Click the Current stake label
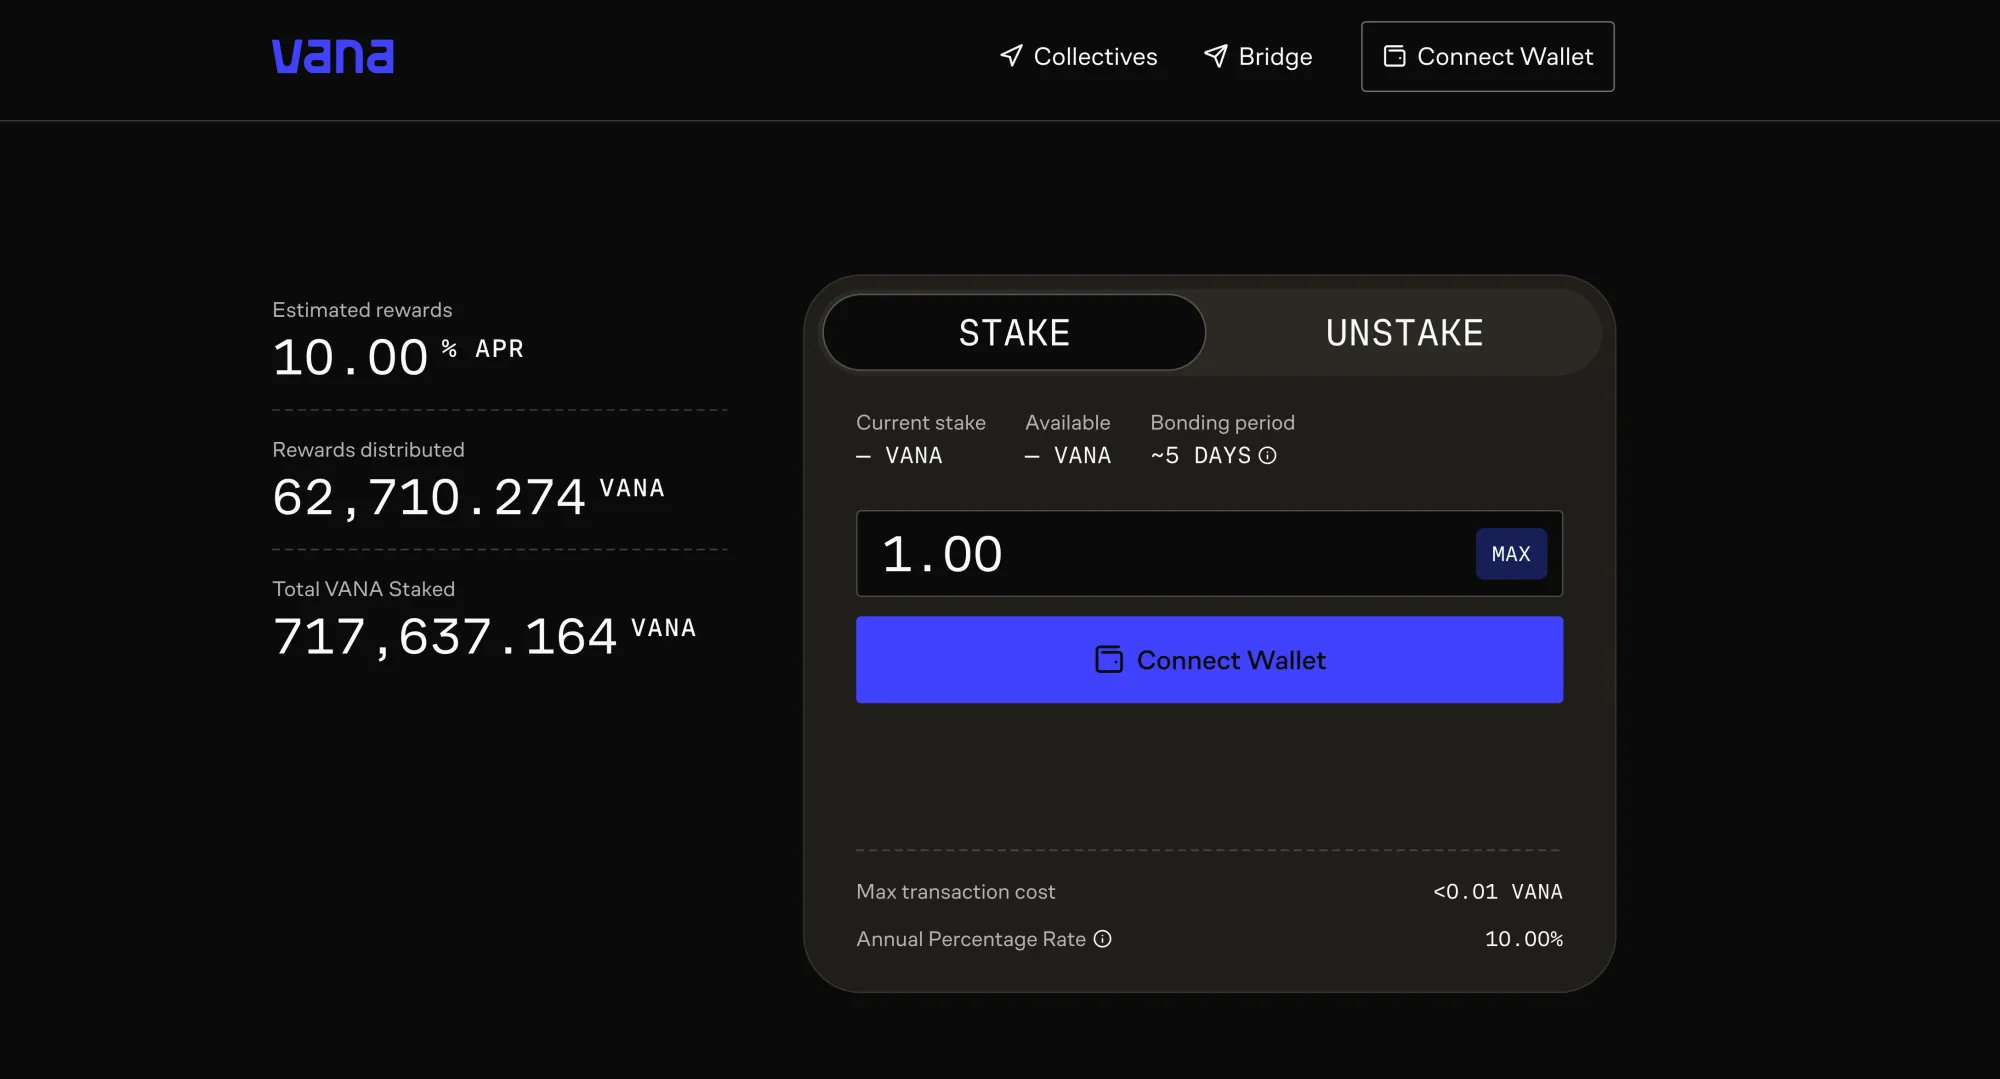The width and height of the screenshot is (2000, 1079). pyautogui.click(x=921, y=423)
